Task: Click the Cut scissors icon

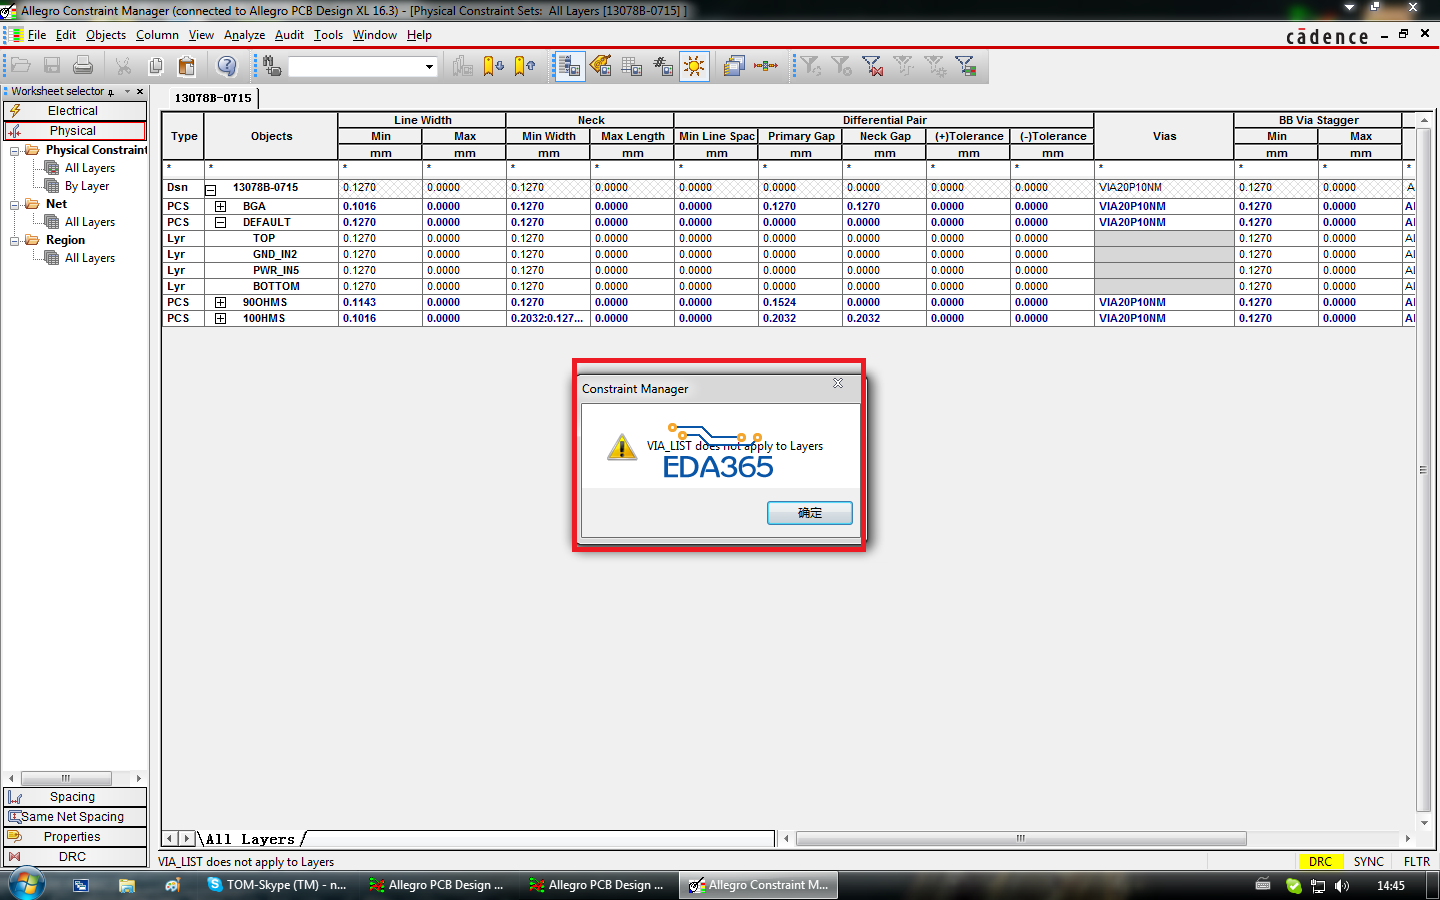Action: pos(124,66)
